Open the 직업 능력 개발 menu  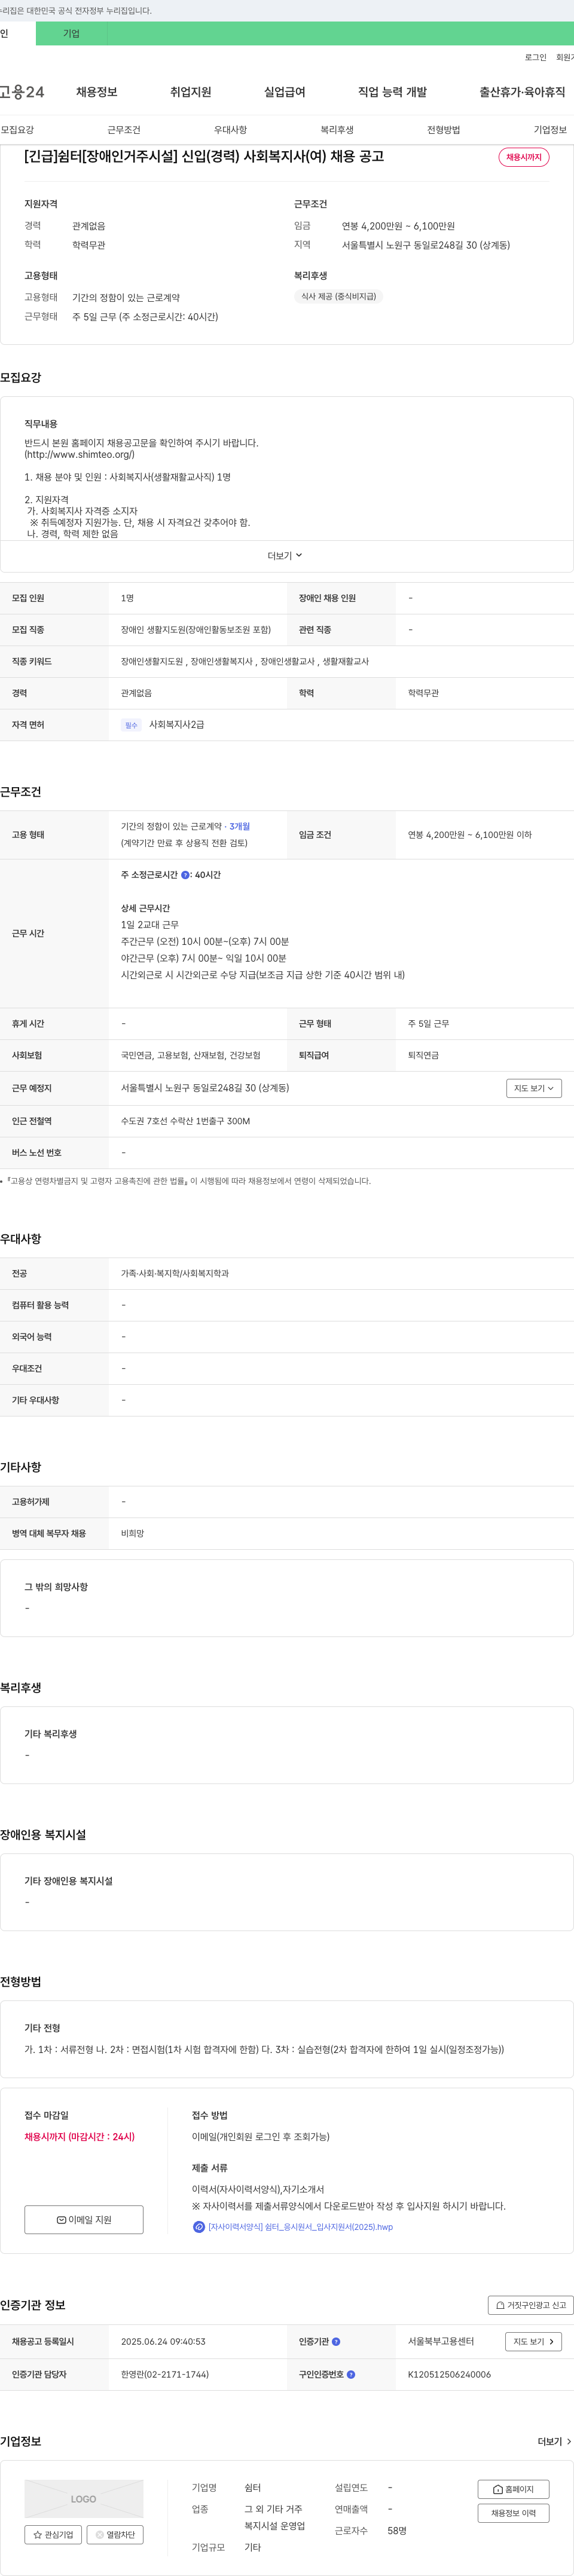tap(392, 92)
